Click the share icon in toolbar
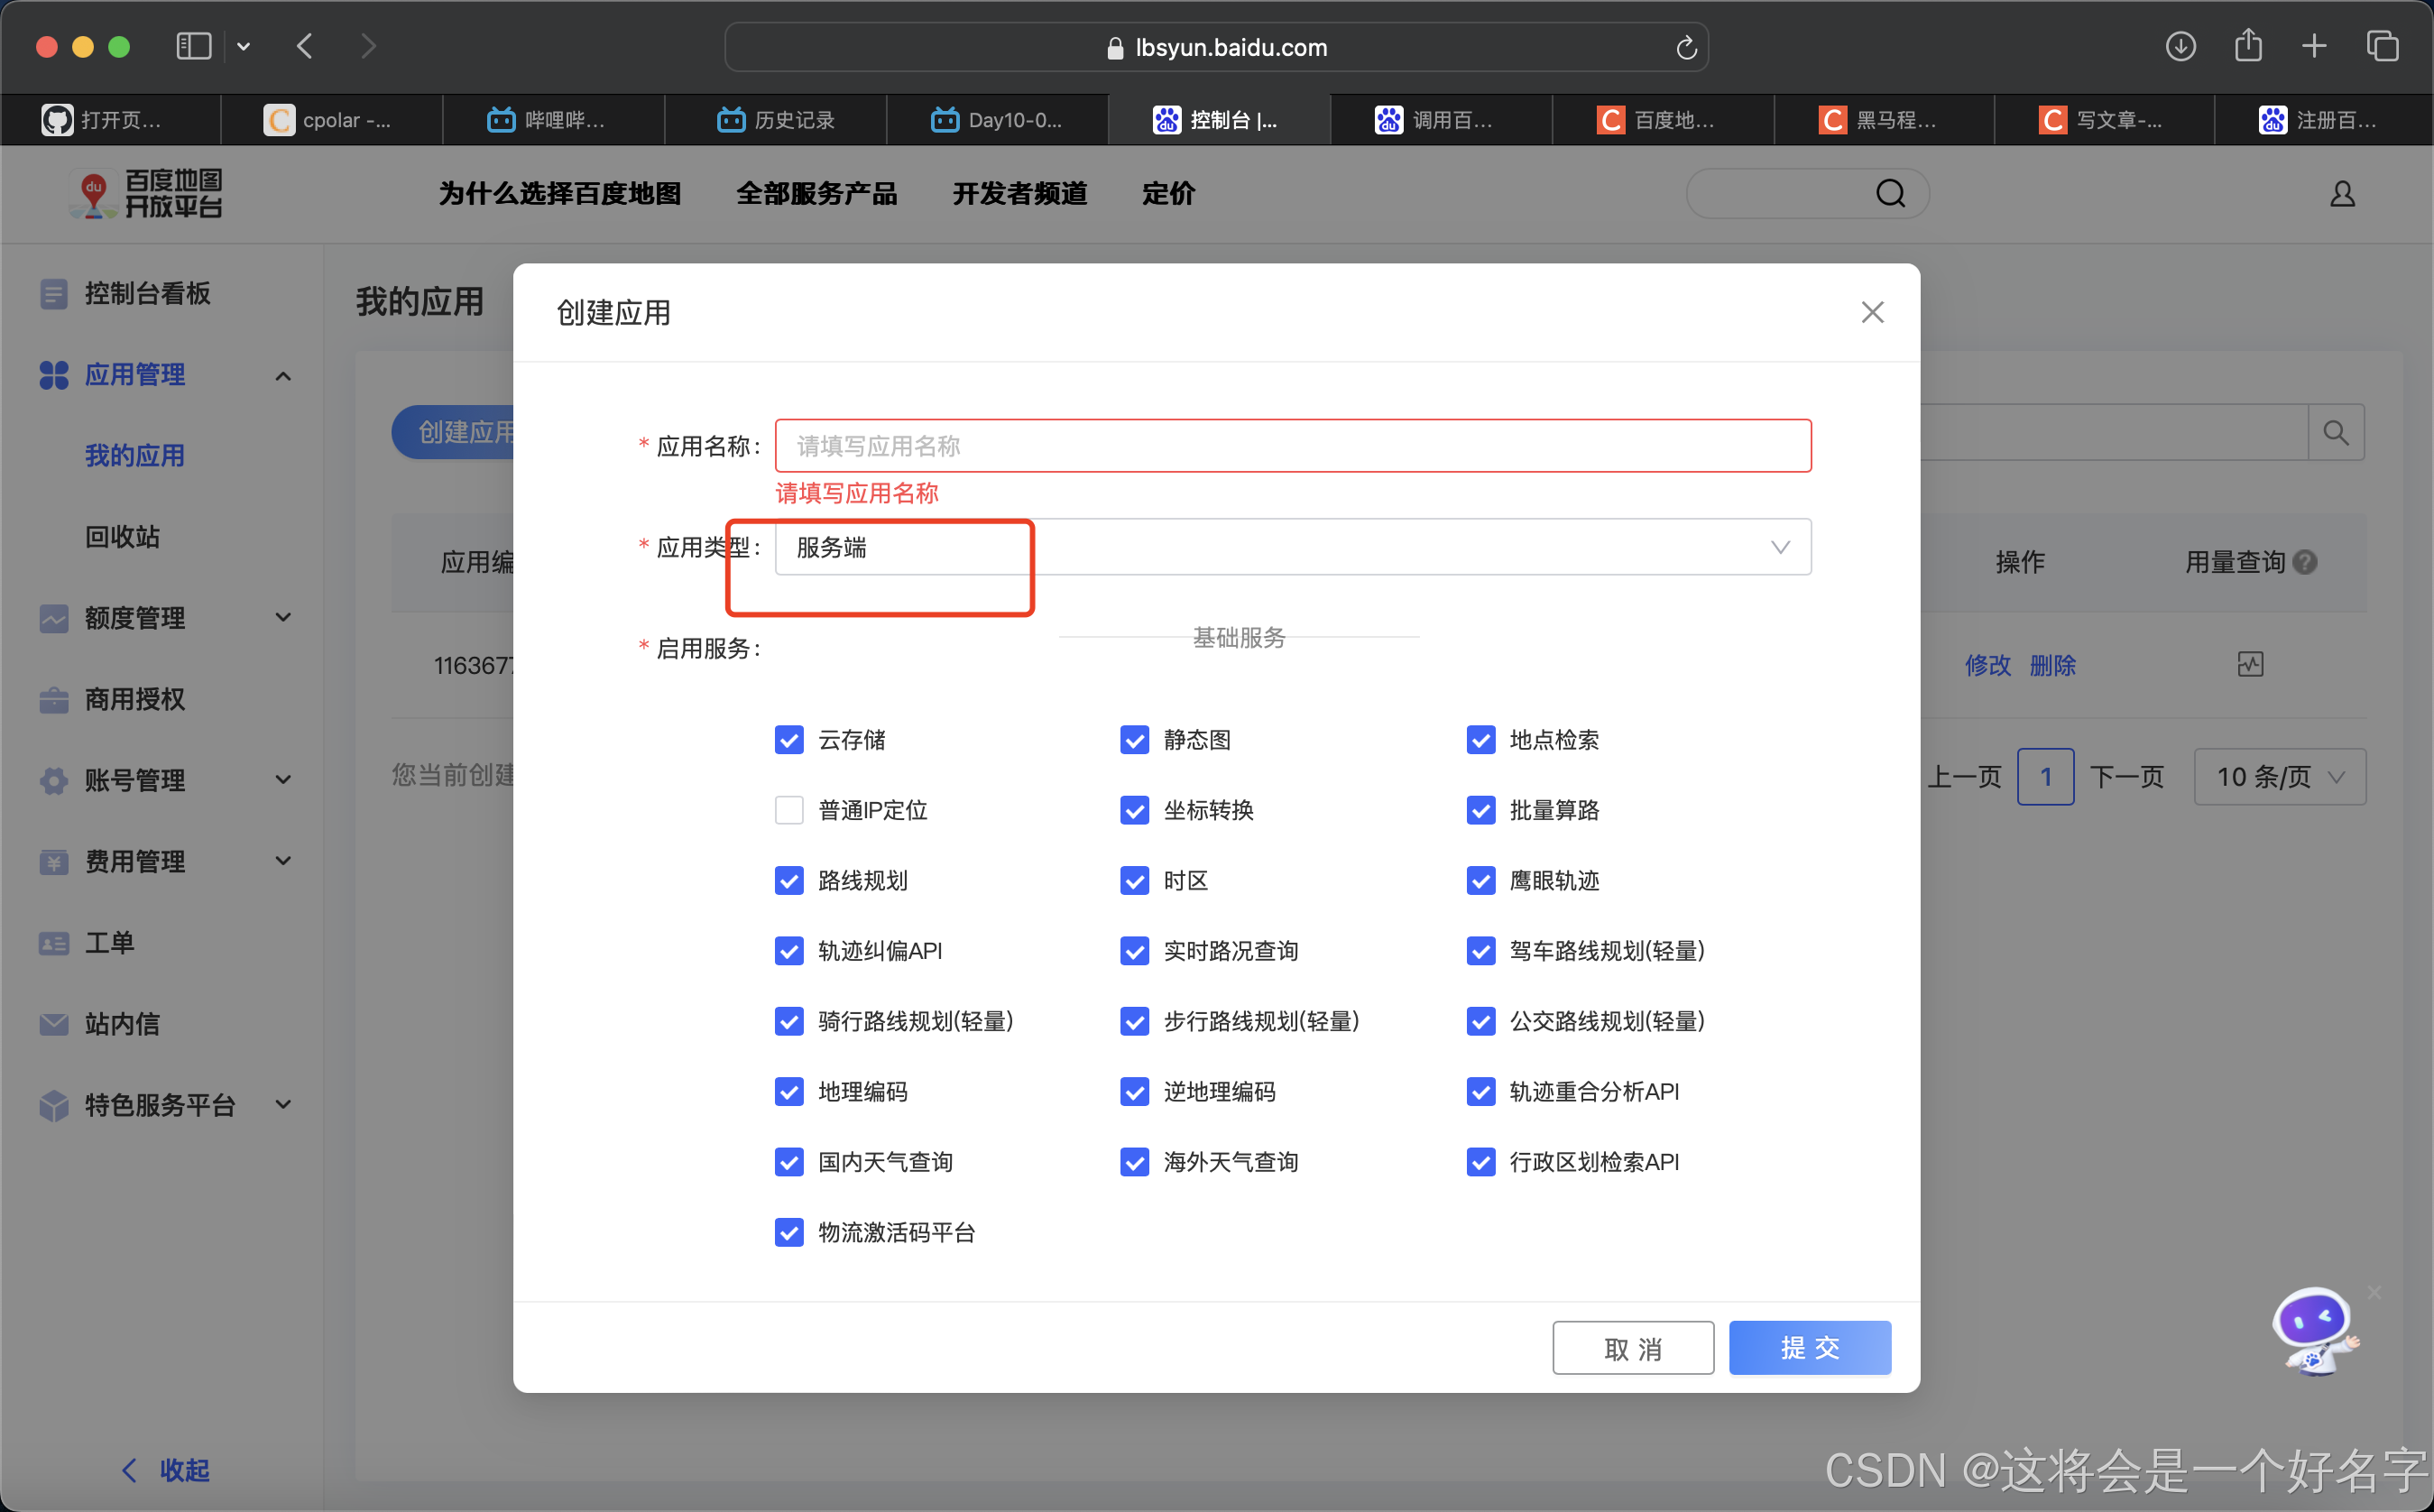The image size is (2434, 1512). (2248, 46)
